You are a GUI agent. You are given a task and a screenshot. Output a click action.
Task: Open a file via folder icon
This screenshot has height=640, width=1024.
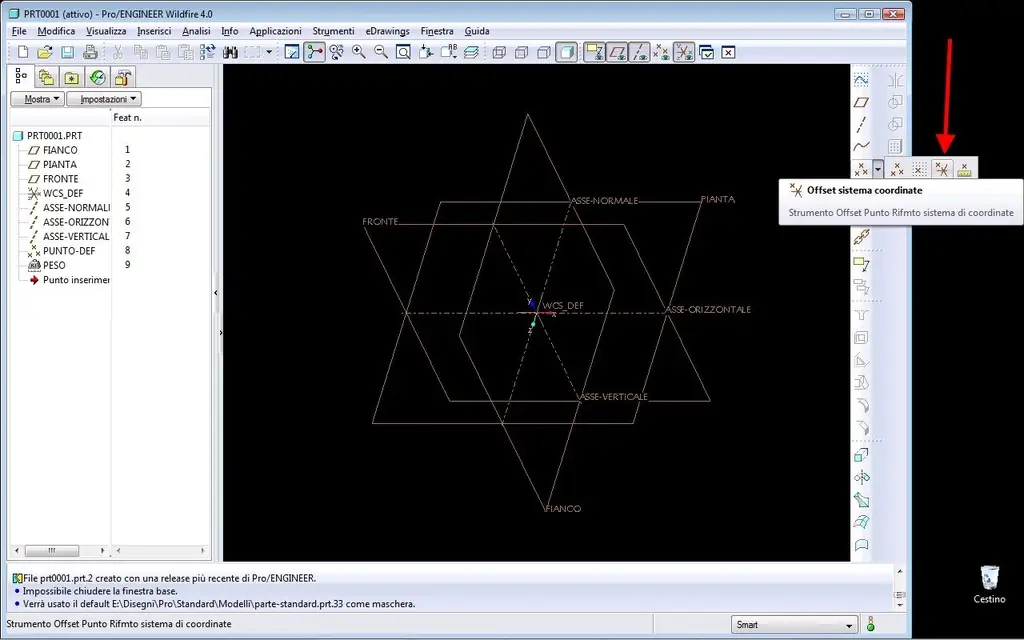tap(44, 52)
